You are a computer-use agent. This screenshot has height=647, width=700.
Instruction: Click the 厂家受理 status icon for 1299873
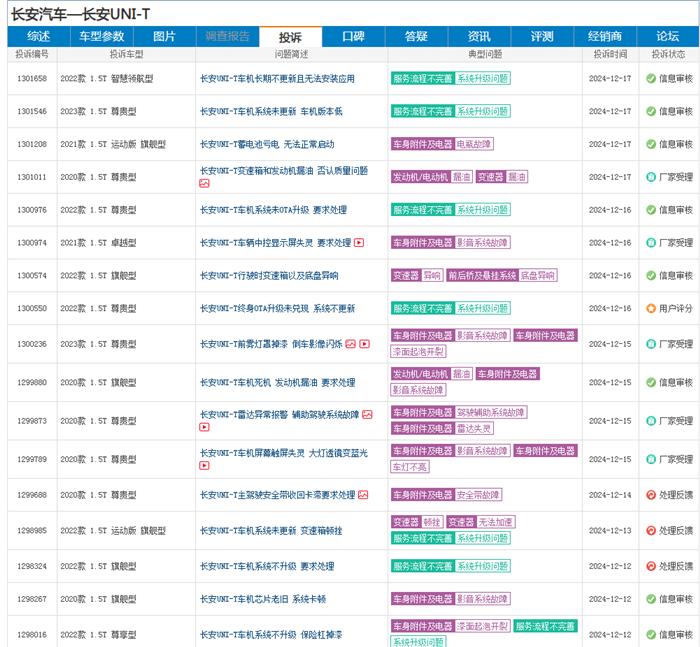651,421
